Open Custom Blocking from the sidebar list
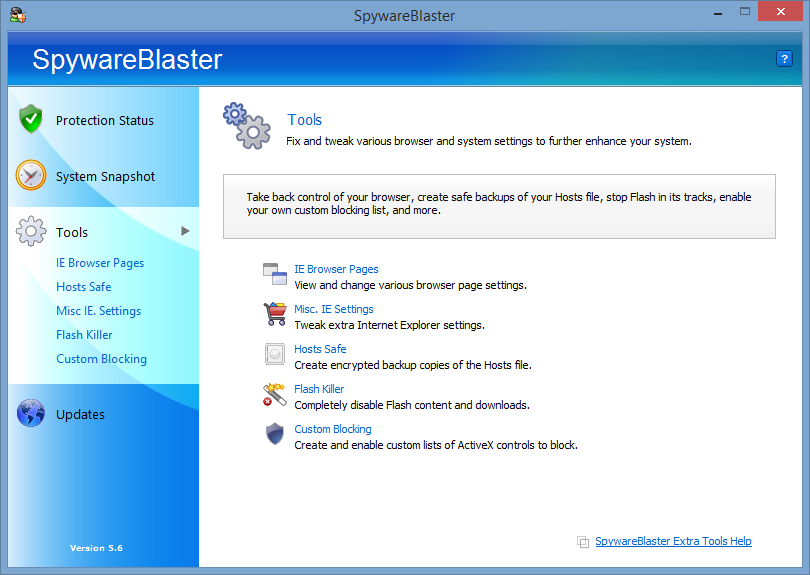The image size is (810, 575). pyautogui.click(x=101, y=359)
